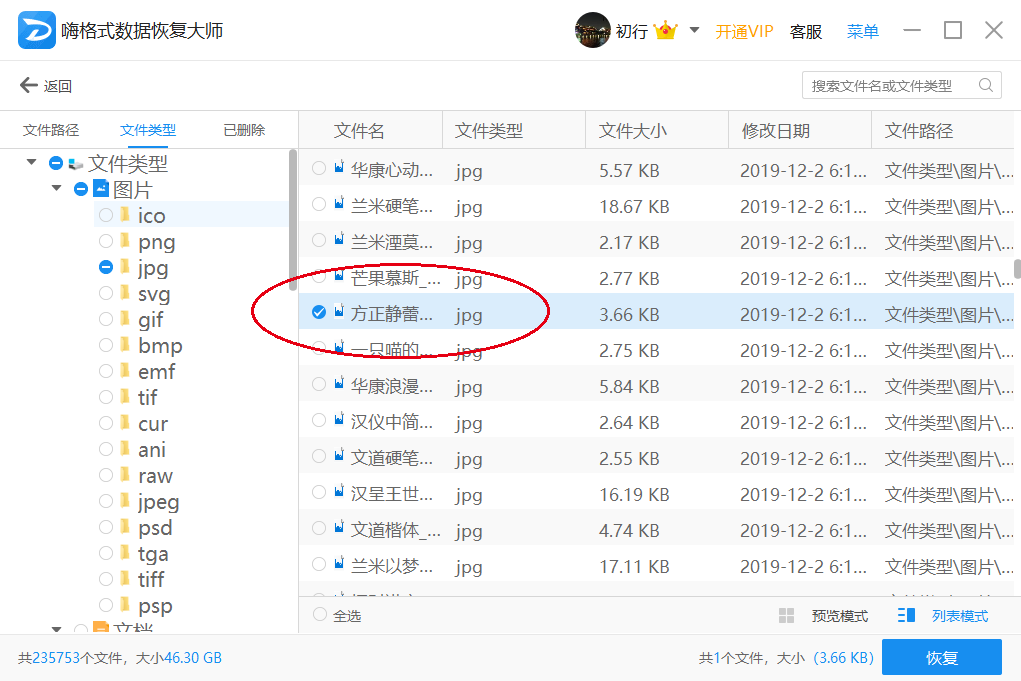Open the 菜单 menu
The height and width of the screenshot is (681, 1021).
pyautogui.click(x=862, y=31)
